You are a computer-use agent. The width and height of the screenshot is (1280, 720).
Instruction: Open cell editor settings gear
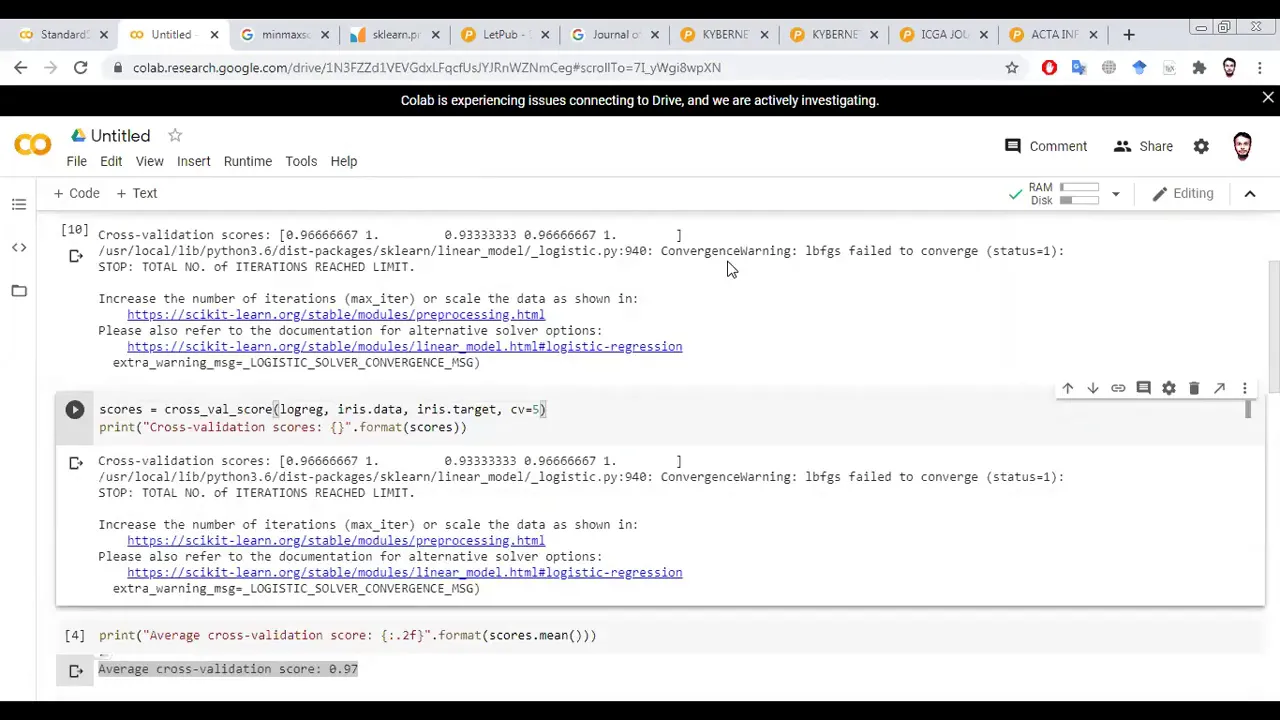[1168, 388]
